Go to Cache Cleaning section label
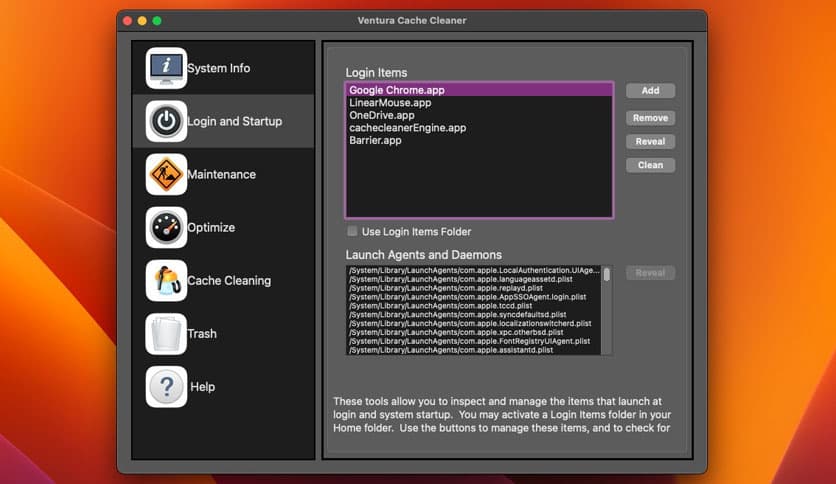The width and height of the screenshot is (836, 484). point(229,281)
